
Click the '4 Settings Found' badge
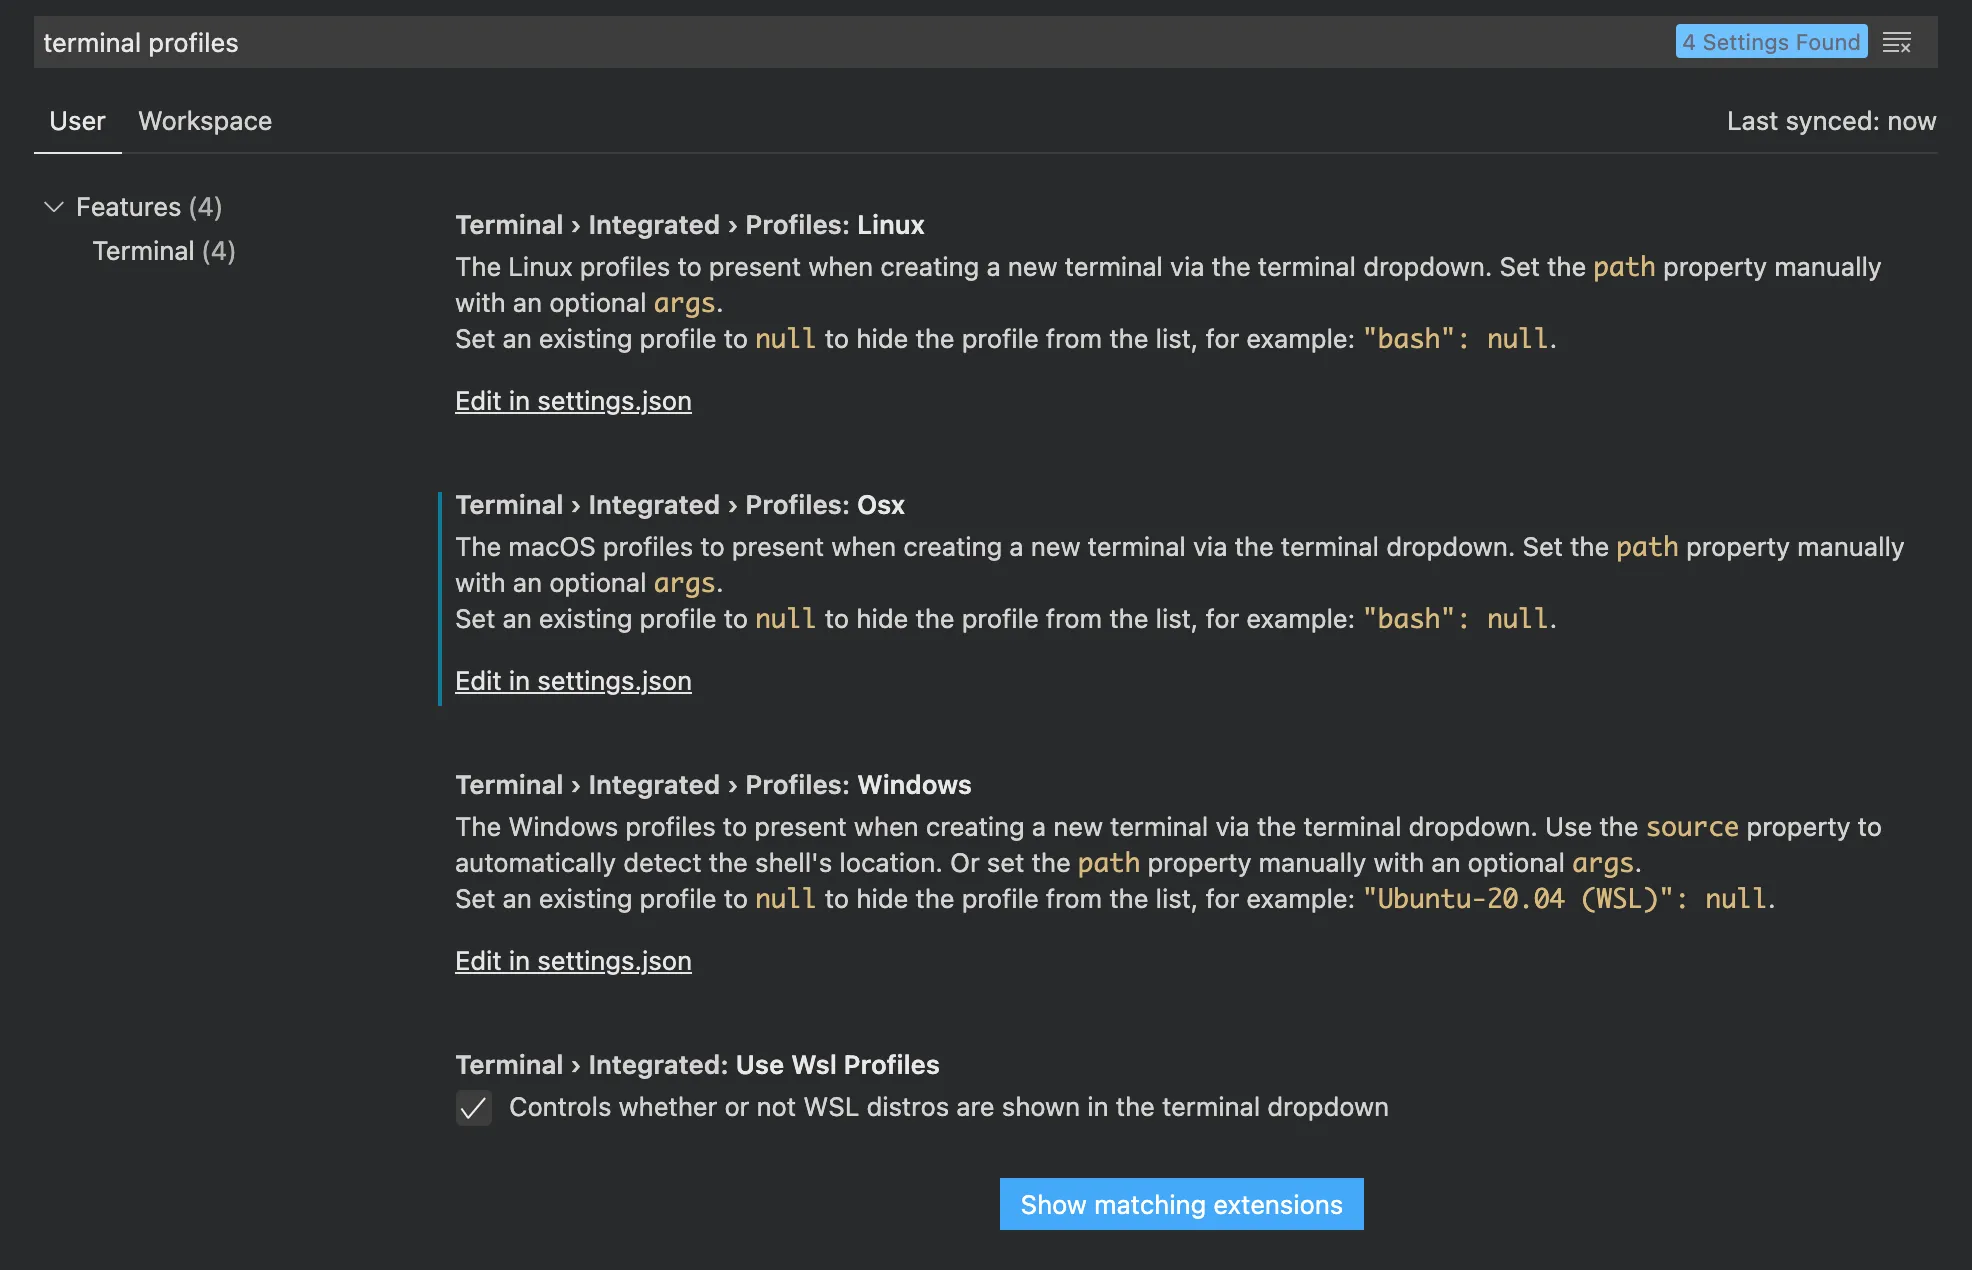(x=1770, y=42)
